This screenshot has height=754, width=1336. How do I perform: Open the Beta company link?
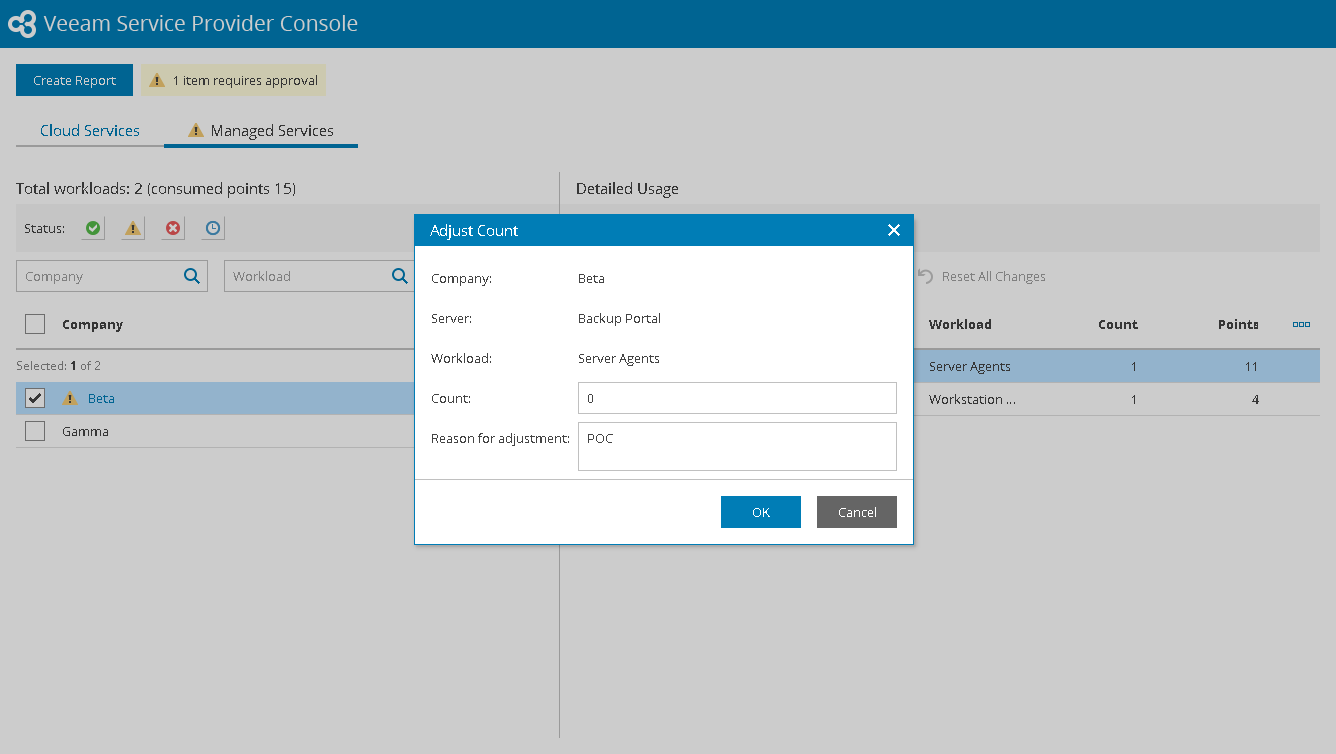click(101, 398)
